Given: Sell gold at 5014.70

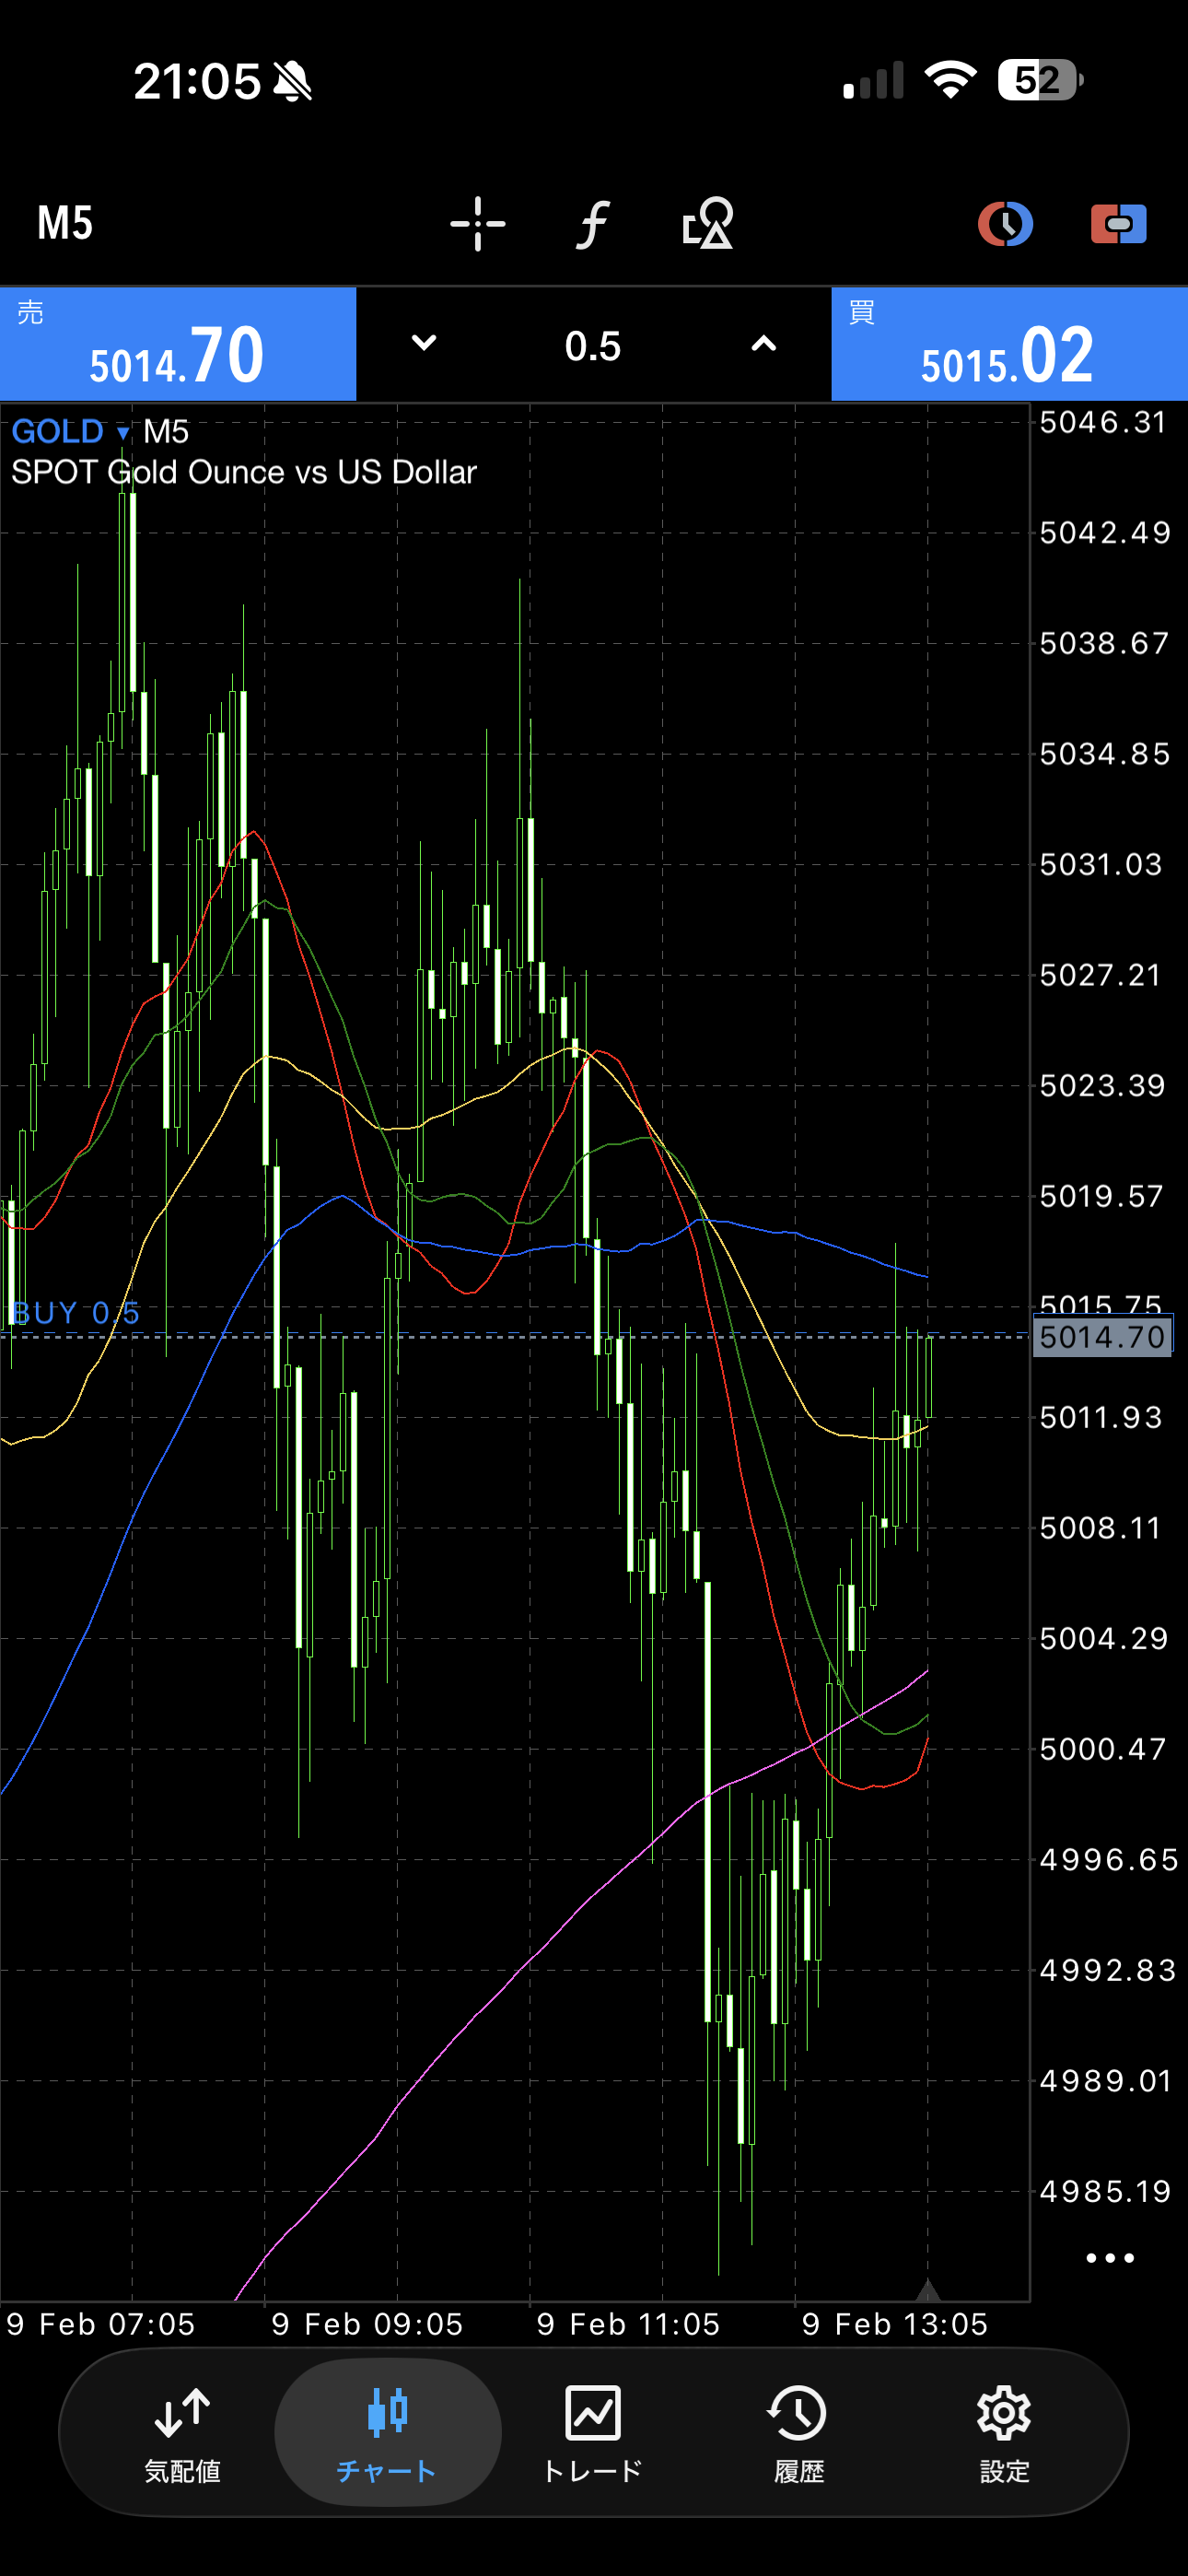Looking at the screenshot, I should [178, 345].
